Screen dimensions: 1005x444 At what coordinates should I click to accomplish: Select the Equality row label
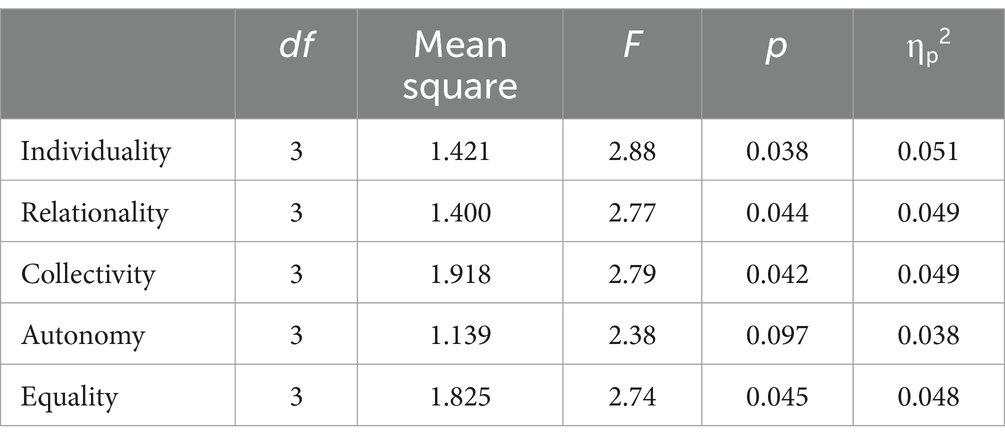70,397
